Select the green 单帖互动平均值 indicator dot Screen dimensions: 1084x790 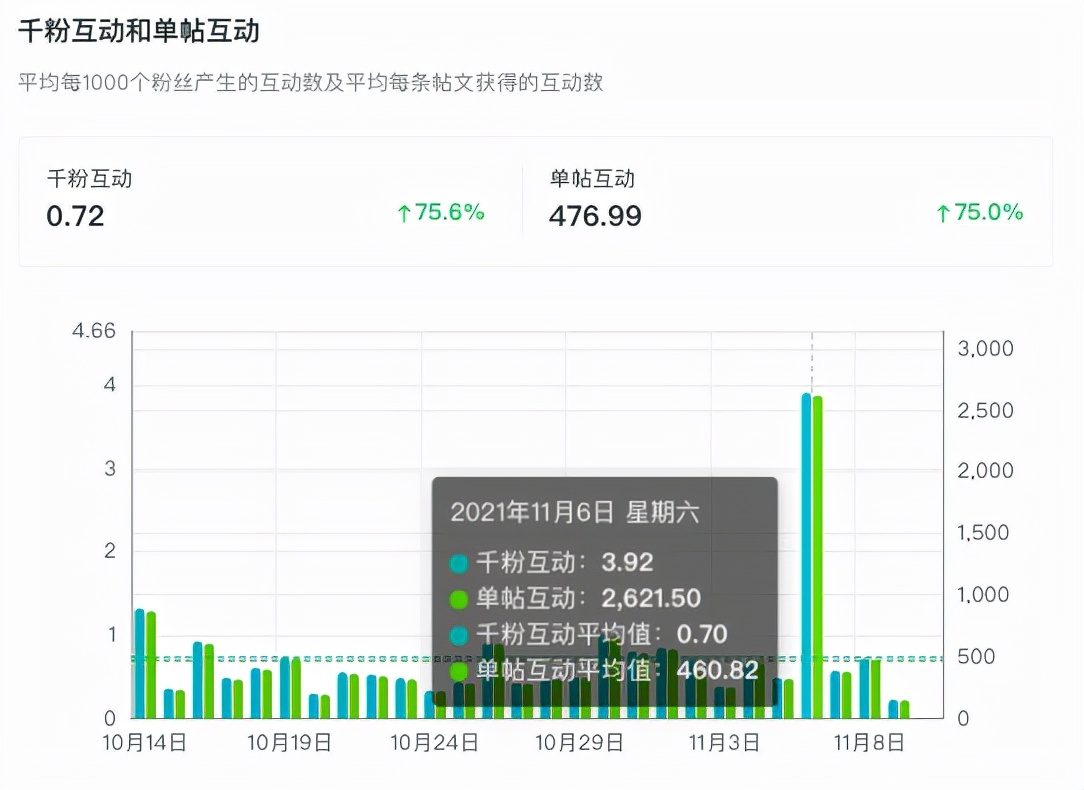click(x=460, y=672)
